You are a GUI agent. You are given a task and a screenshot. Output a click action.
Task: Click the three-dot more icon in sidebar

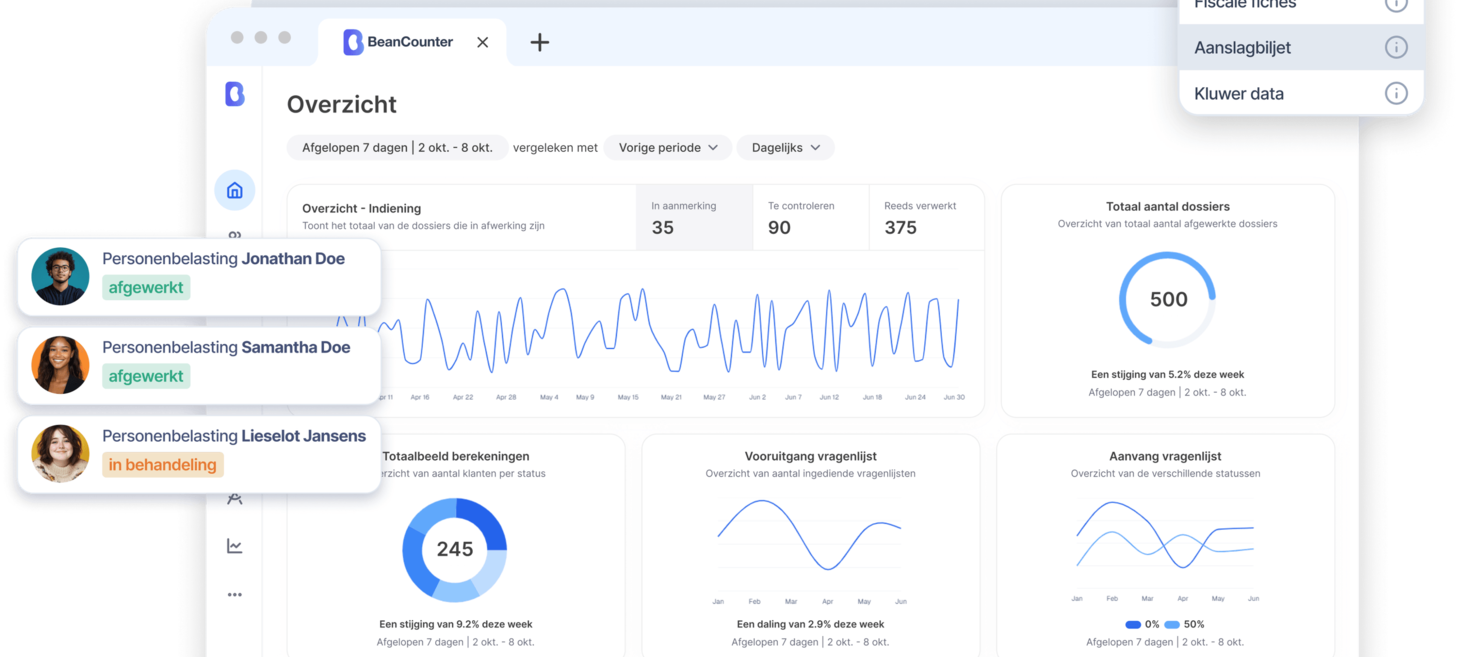[235, 595]
